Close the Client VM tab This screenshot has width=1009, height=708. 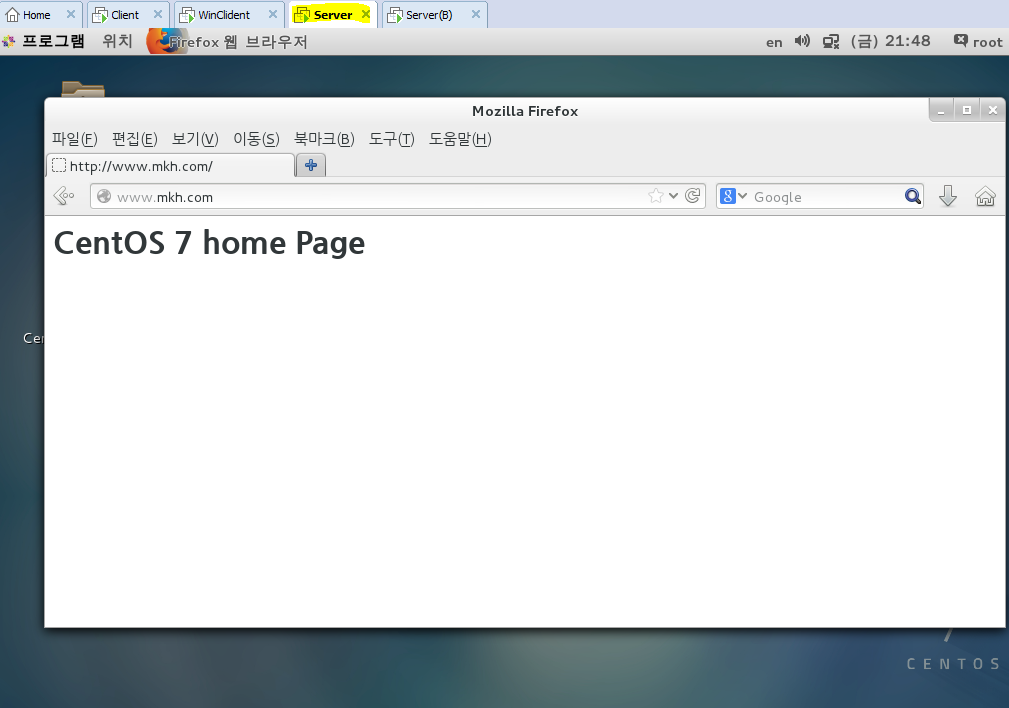click(x=158, y=14)
